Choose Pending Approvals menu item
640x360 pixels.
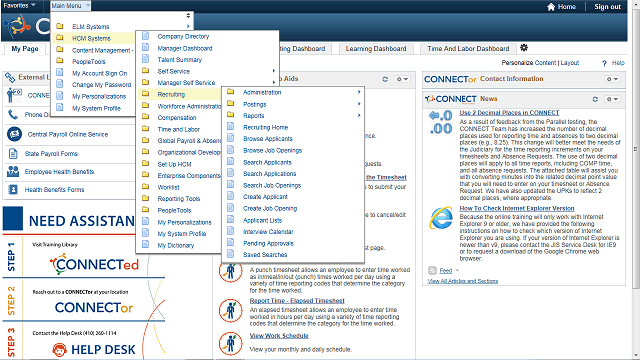point(268,243)
